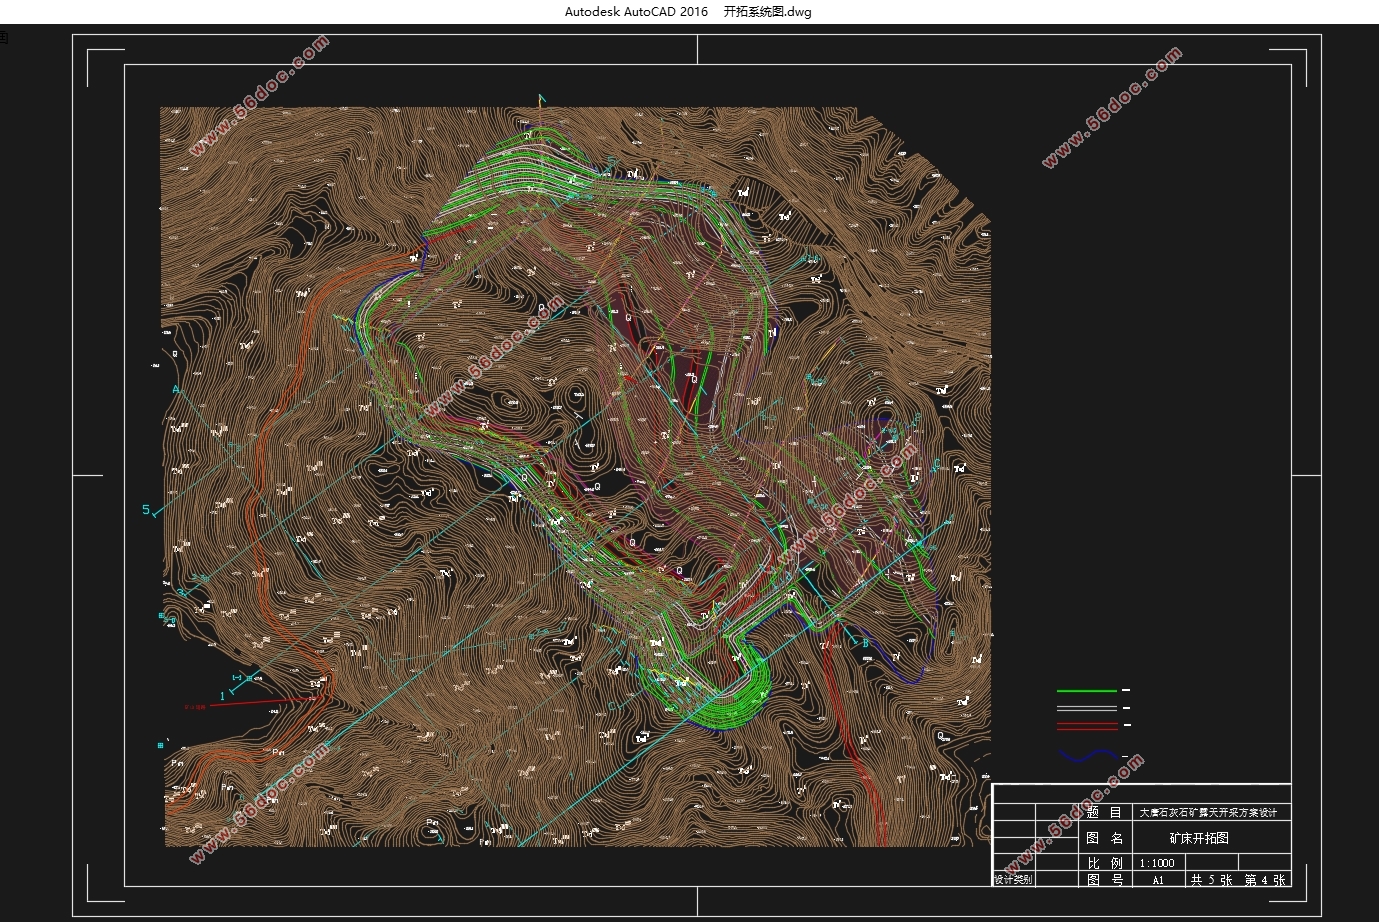
Task: Click the 共 5 张 total sheets text
Action: tap(1210, 880)
